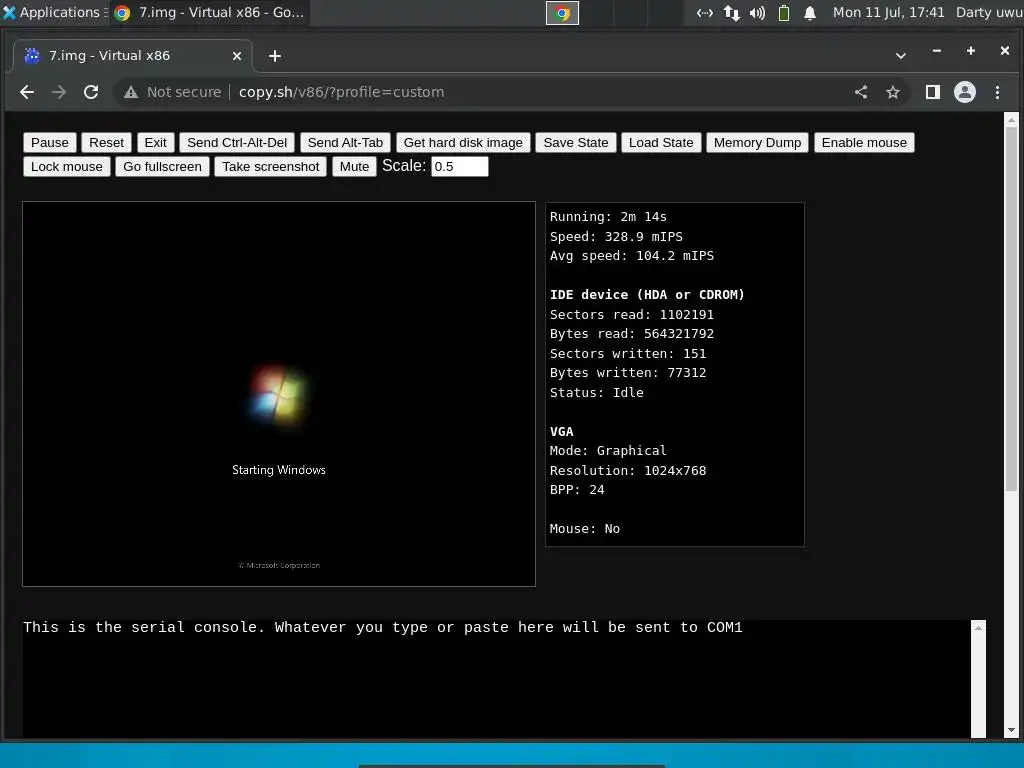The image size is (1024, 768).
Task: Click the Chrome workspace thumbnail in panel
Action: point(562,13)
